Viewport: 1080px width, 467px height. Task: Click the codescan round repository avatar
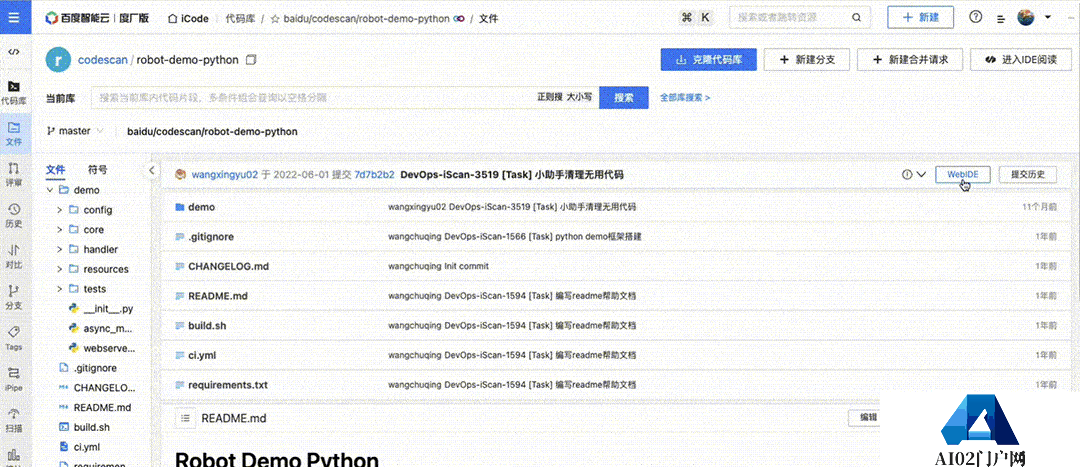click(x=59, y=60)
